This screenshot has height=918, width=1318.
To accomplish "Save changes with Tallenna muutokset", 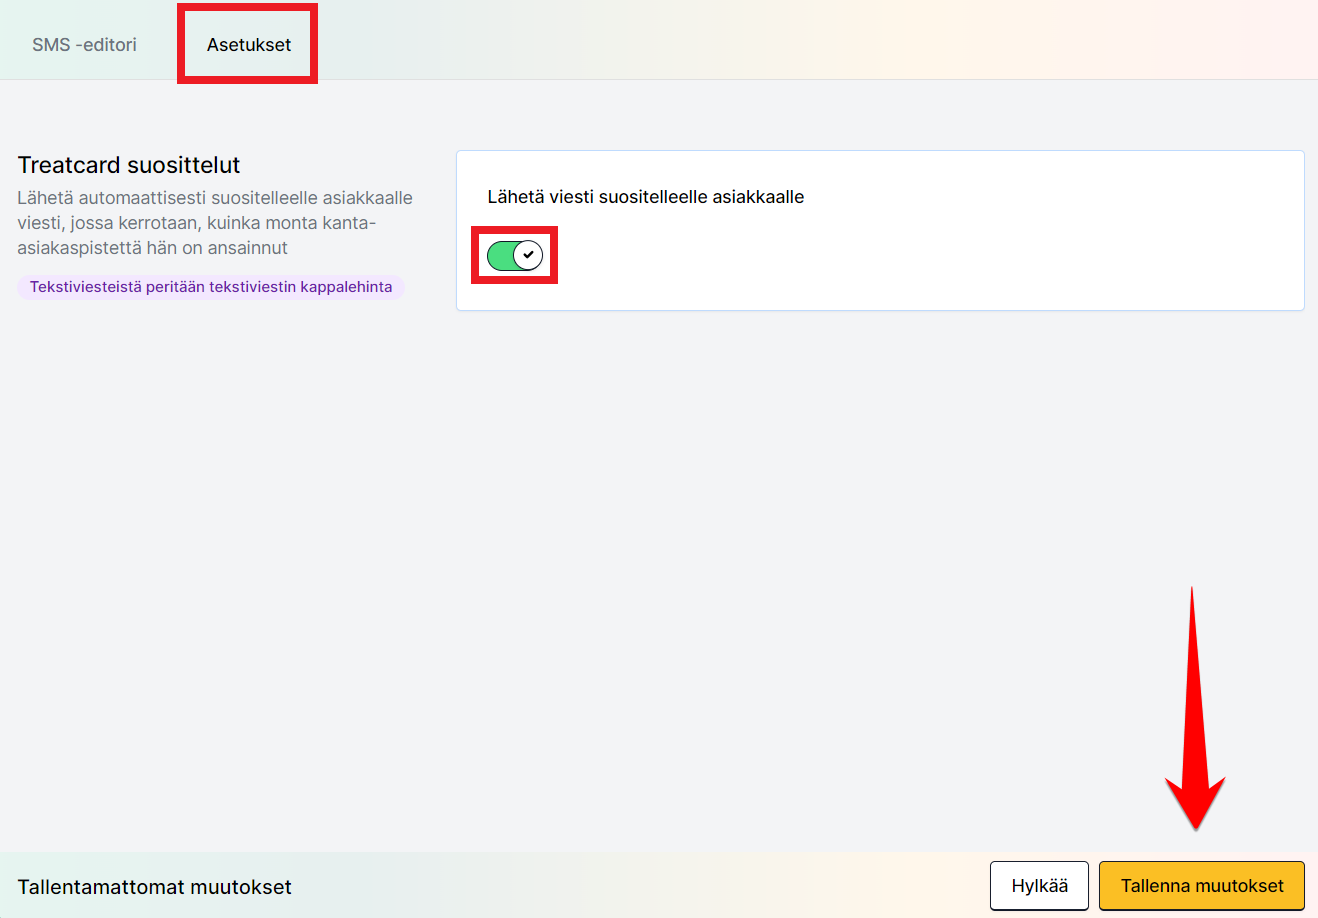I will [x=1201, y=886].
